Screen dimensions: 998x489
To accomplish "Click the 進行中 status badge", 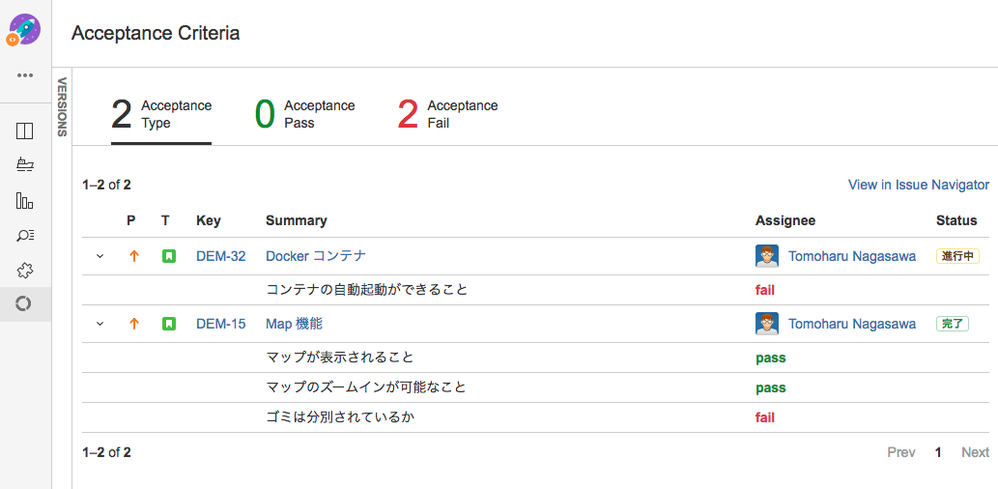I will pos(957,257).
